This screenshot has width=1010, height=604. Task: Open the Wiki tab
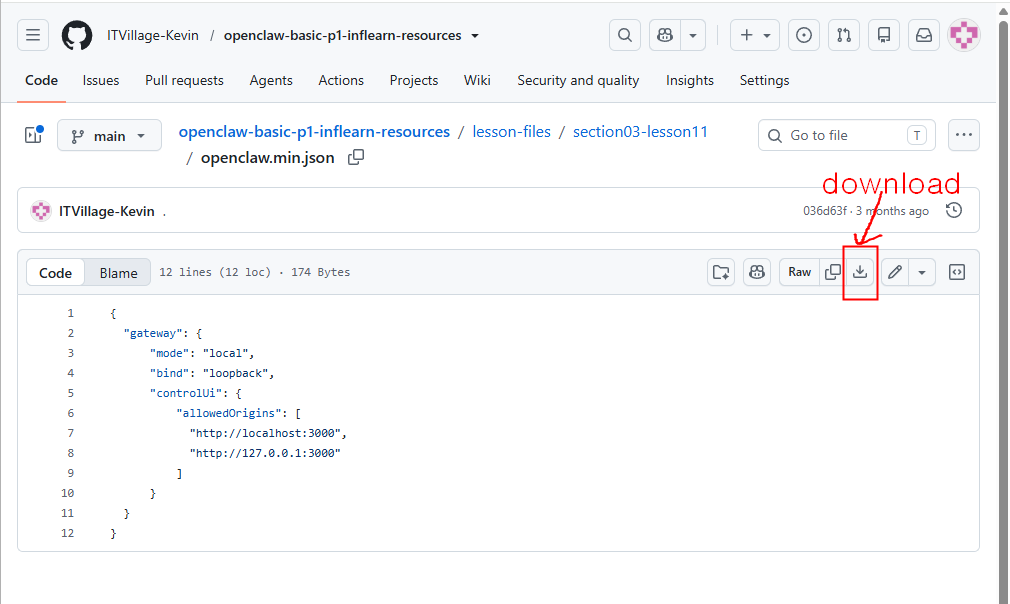pyautogui.click(x=477, y=80)
